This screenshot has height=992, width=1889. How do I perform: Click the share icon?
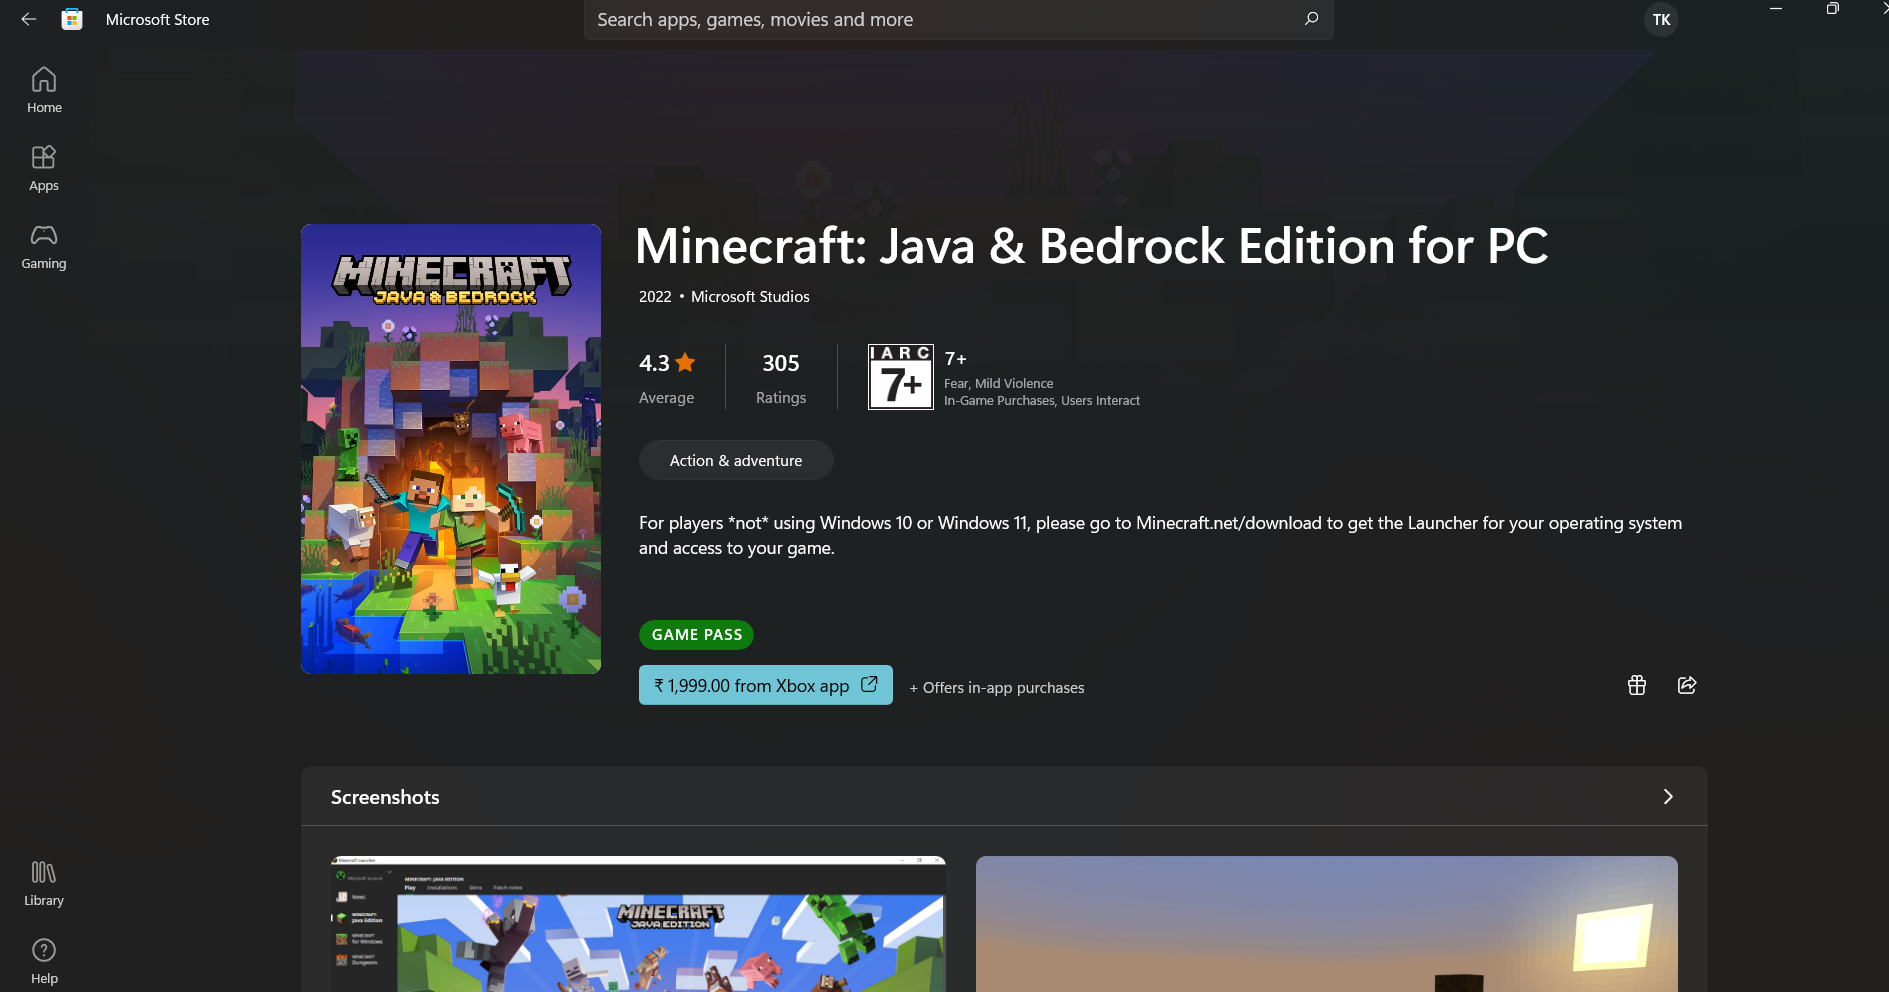click(1687, 685)
